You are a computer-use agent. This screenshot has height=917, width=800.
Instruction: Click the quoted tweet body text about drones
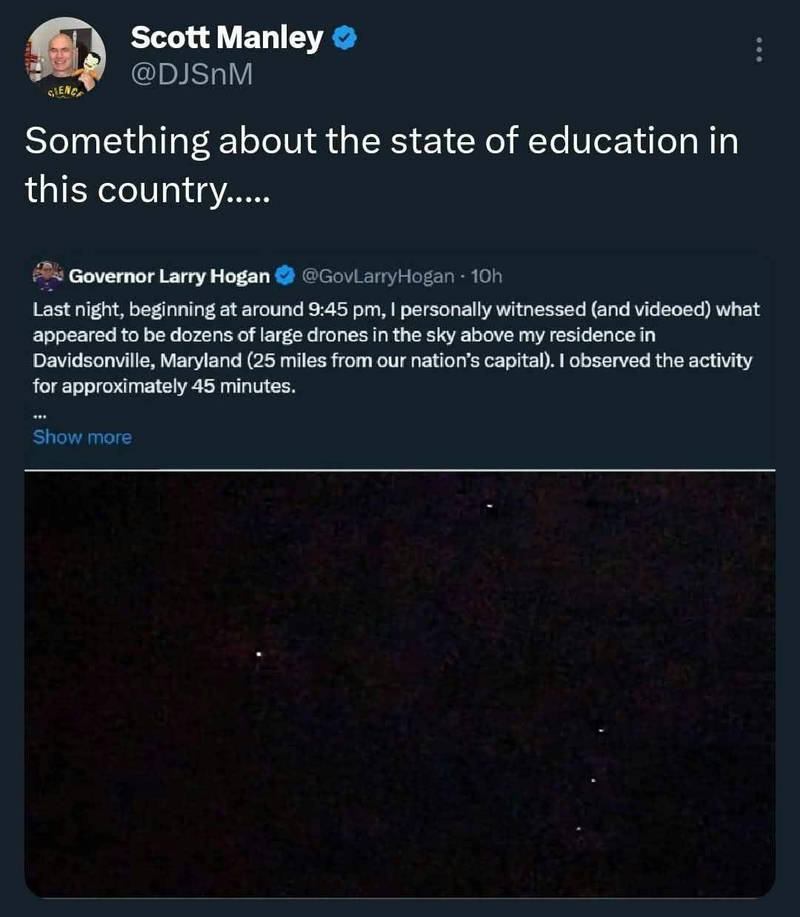[x=396, y=347]
